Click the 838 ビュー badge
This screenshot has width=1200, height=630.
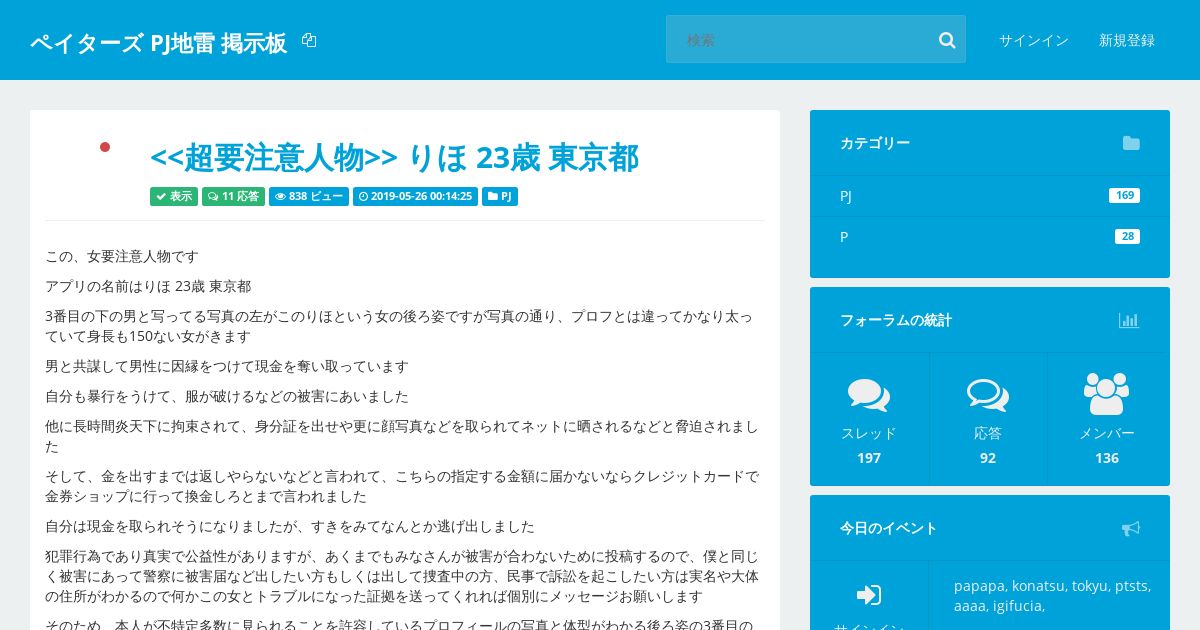pyautogui.click(x=309, y=196)
